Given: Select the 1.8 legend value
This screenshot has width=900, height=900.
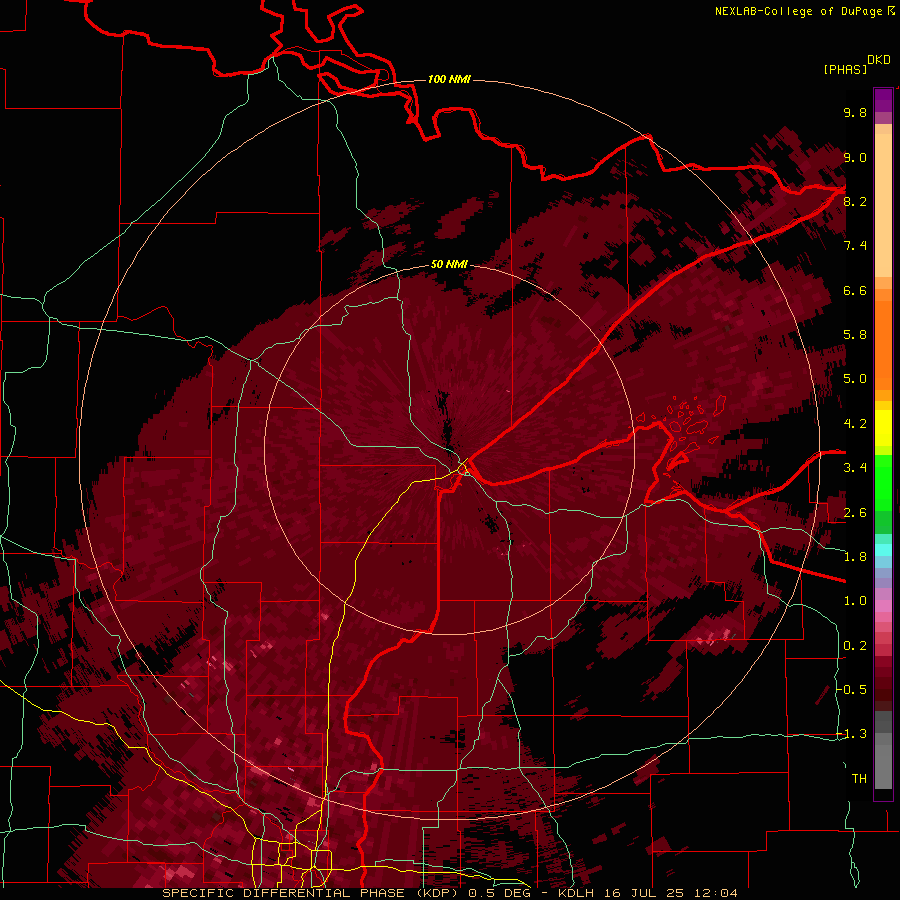Looking at the screenshot, I should 855,557.
